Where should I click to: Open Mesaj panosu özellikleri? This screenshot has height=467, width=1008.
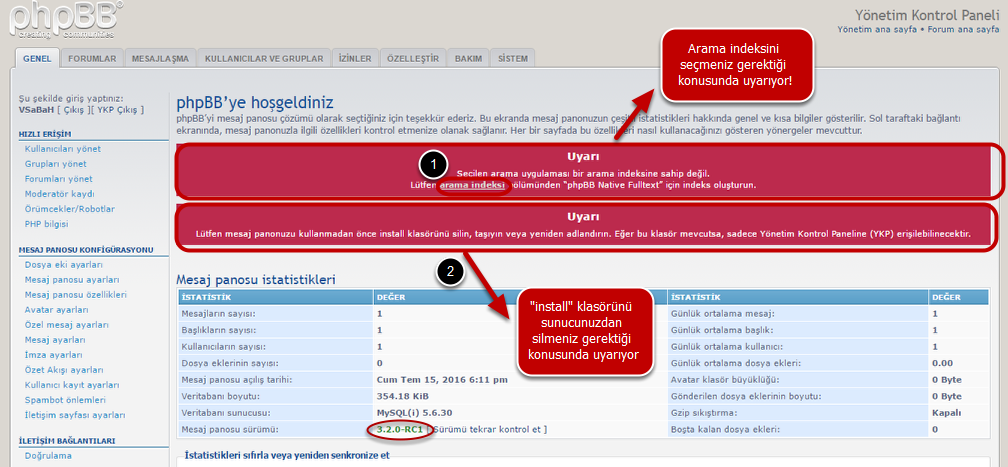tap(75, 295)
